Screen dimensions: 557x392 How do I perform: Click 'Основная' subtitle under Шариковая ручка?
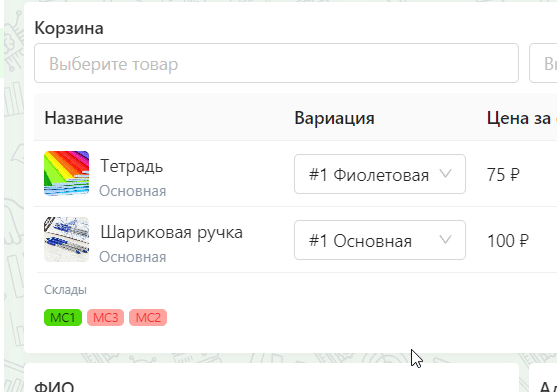point(133,257)
